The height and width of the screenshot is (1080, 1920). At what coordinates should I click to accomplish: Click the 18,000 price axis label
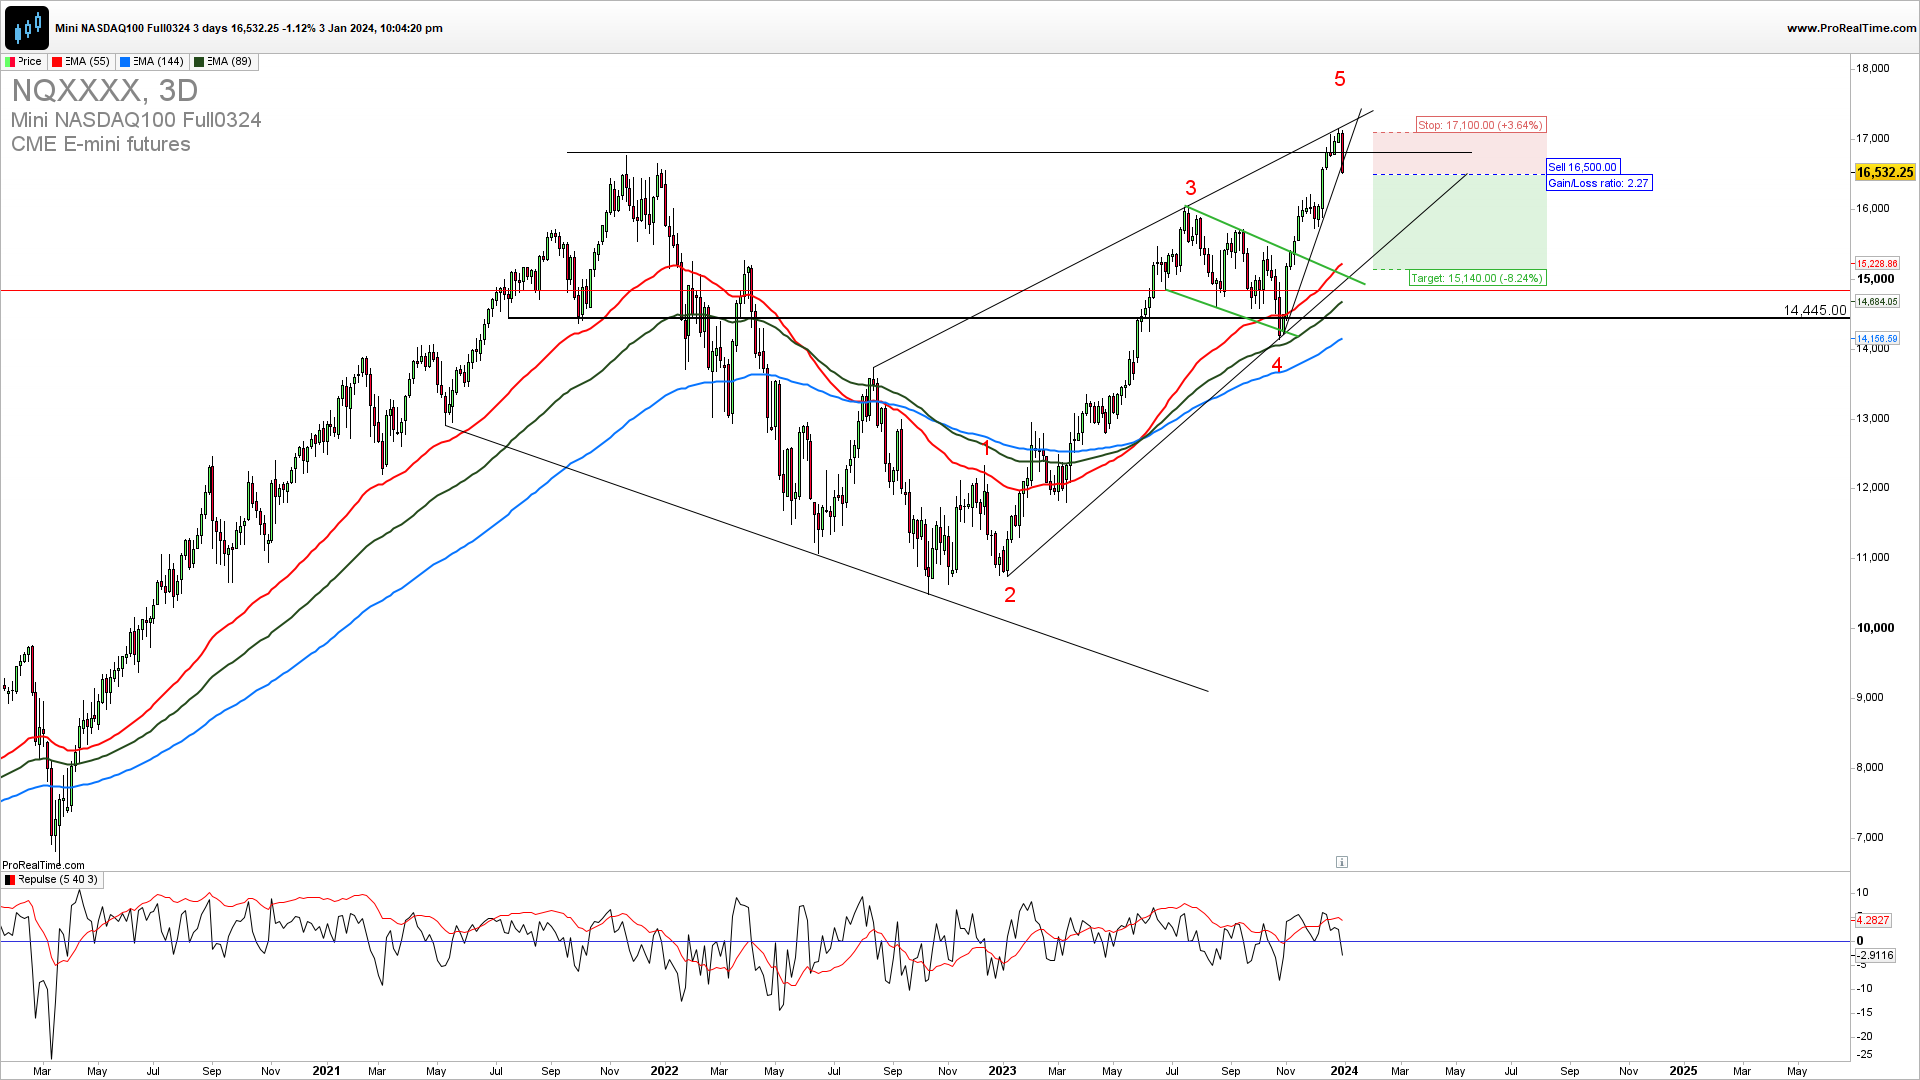point(1873,69)
